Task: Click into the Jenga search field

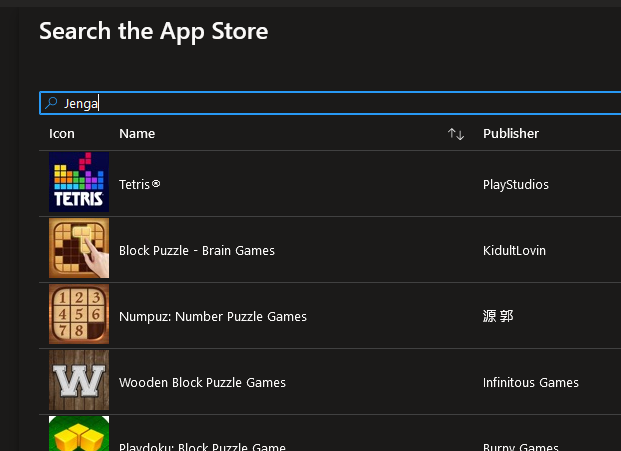Action: click(330, 103)
